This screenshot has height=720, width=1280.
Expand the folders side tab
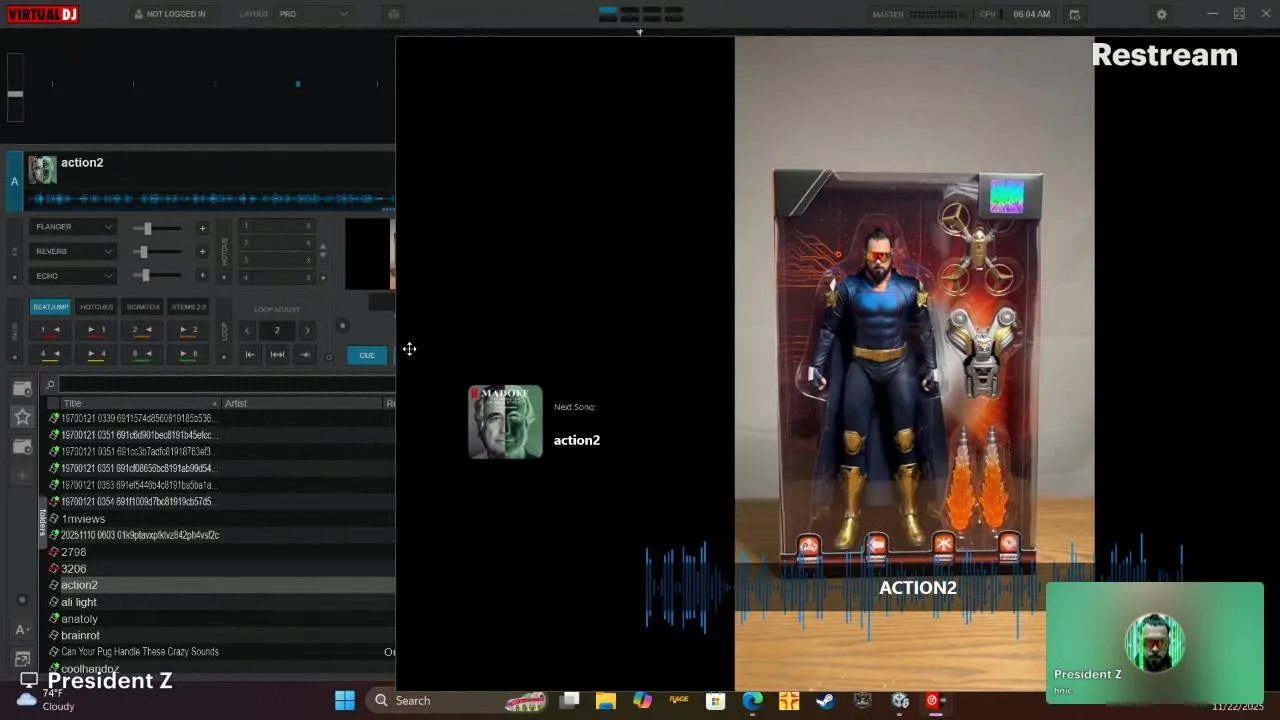[43, 522]
